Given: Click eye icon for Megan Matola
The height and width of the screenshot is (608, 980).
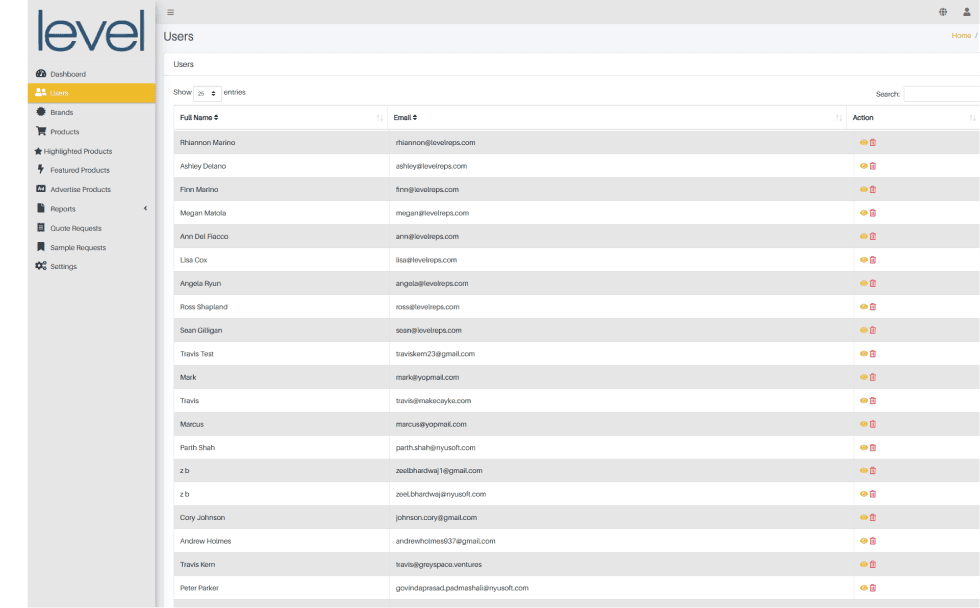Looking at the screenshot, I should pos(863,213).
